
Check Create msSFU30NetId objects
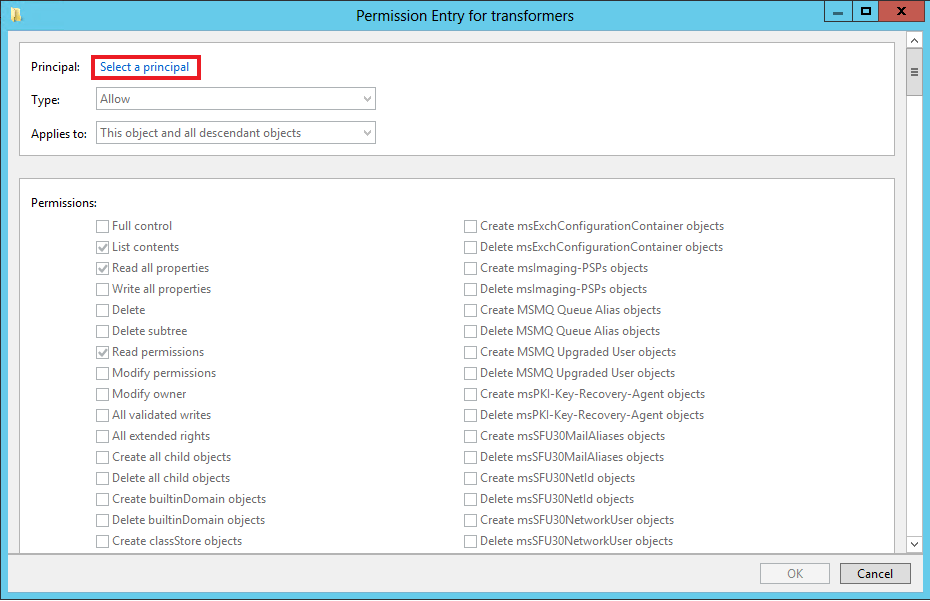pyautogui.click(x=471, y=479)
